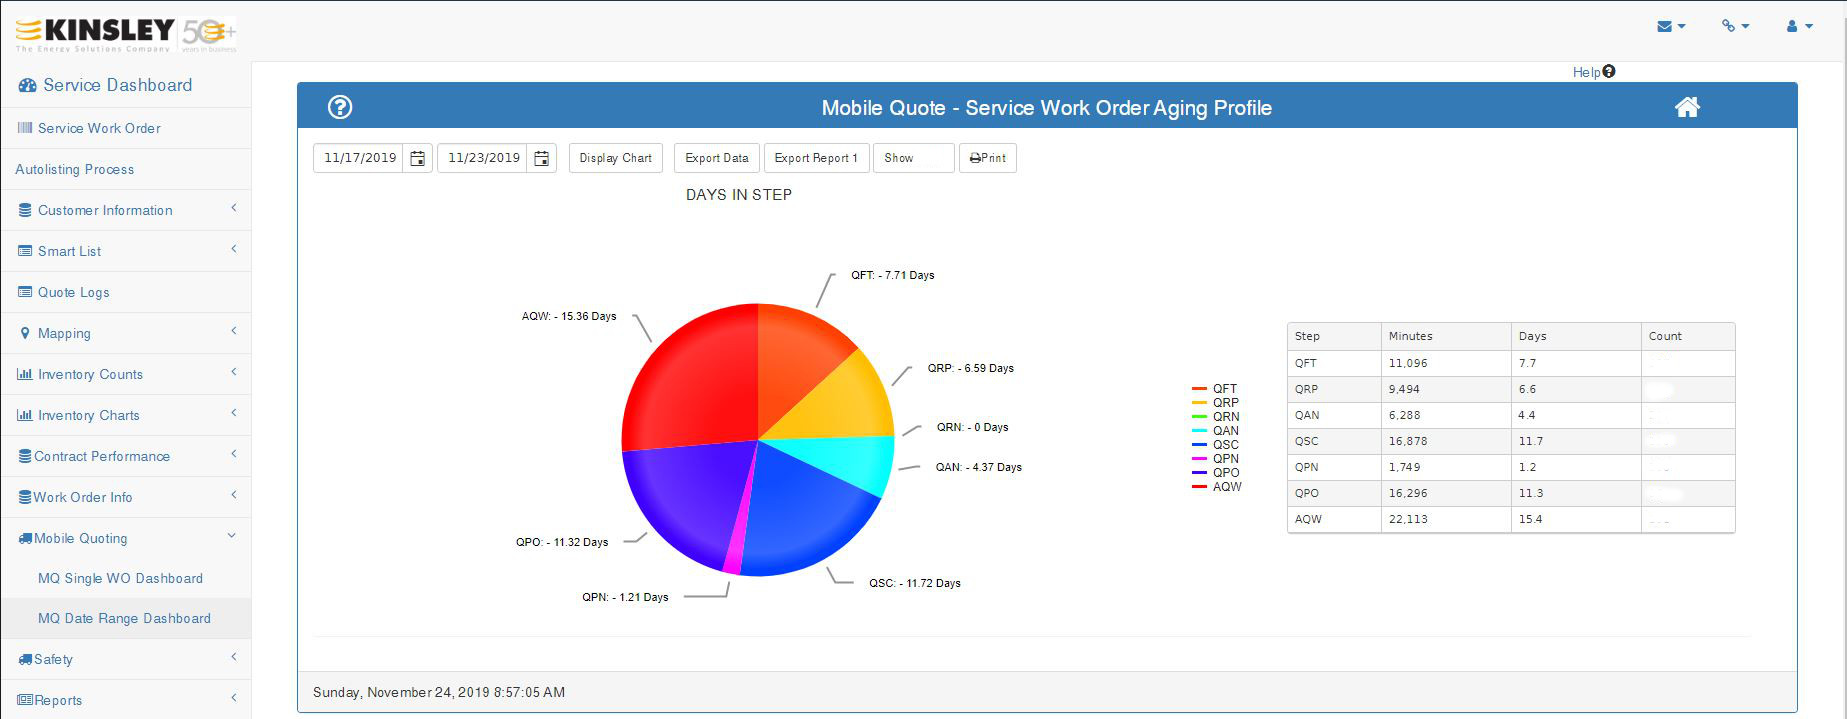Collapse the Mobile Quoting menu chevron
1847x719 pixels.
232,536
